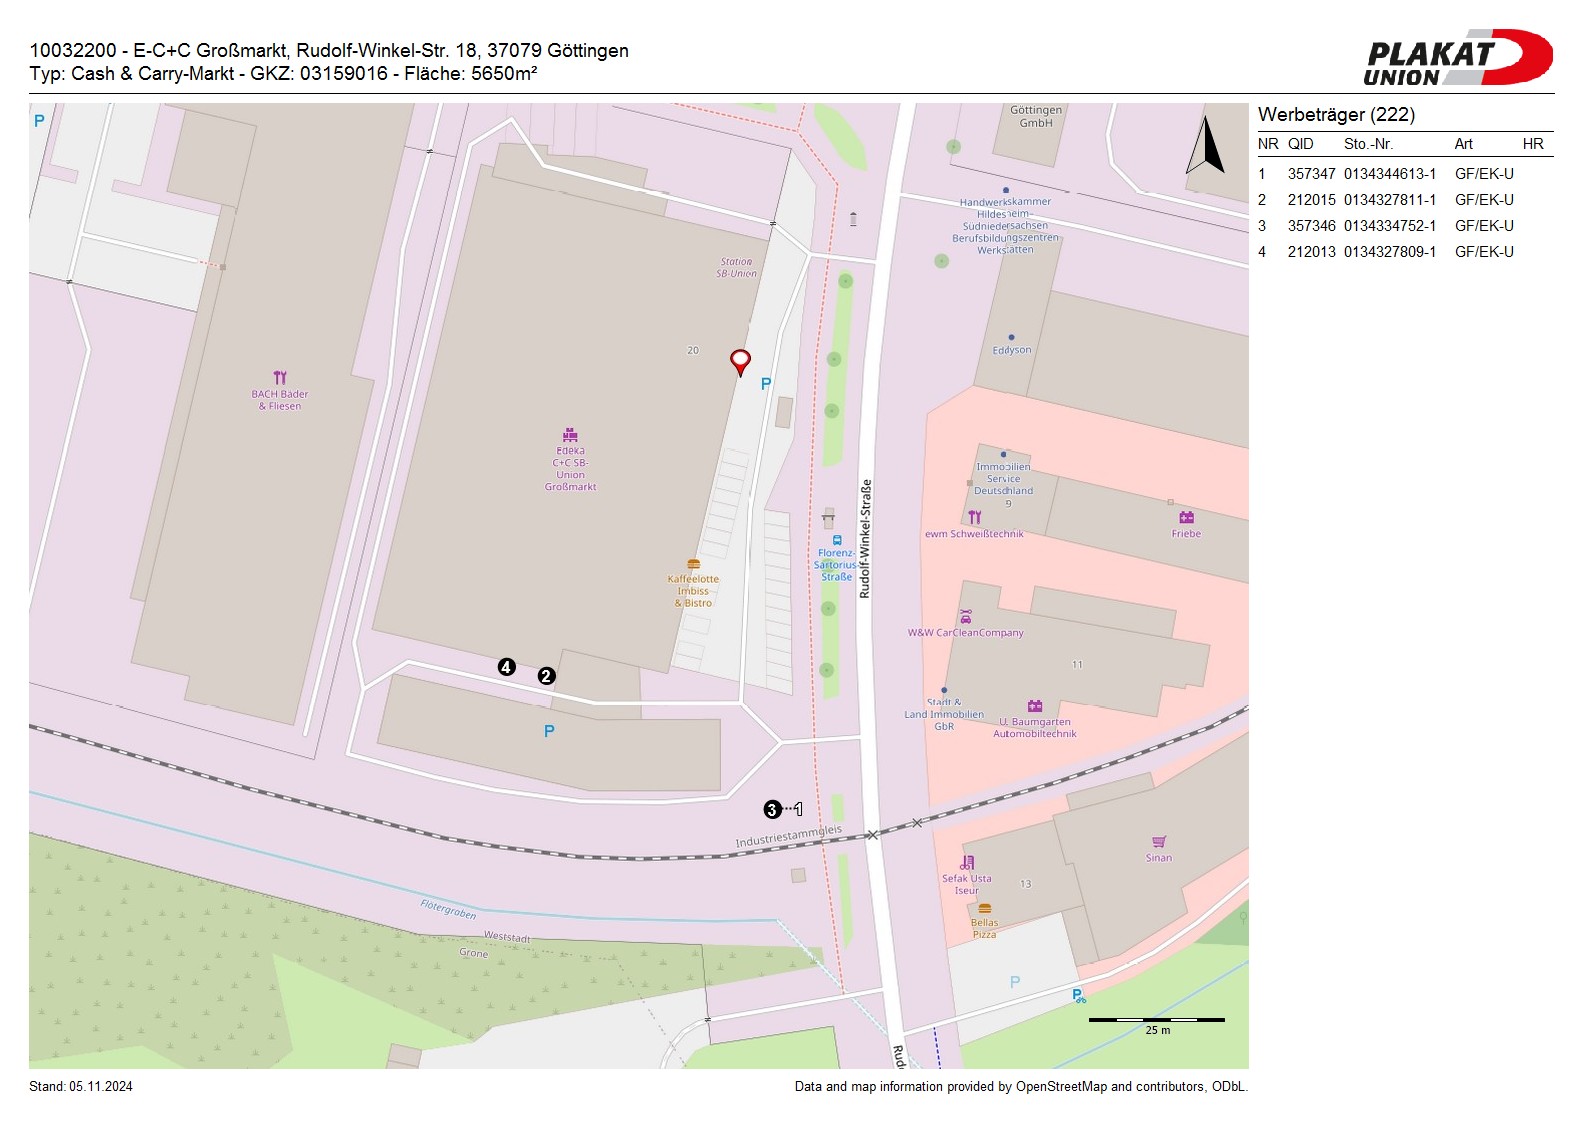
Task: Select black marker number 4 on map
Action: tap(507, 667)
